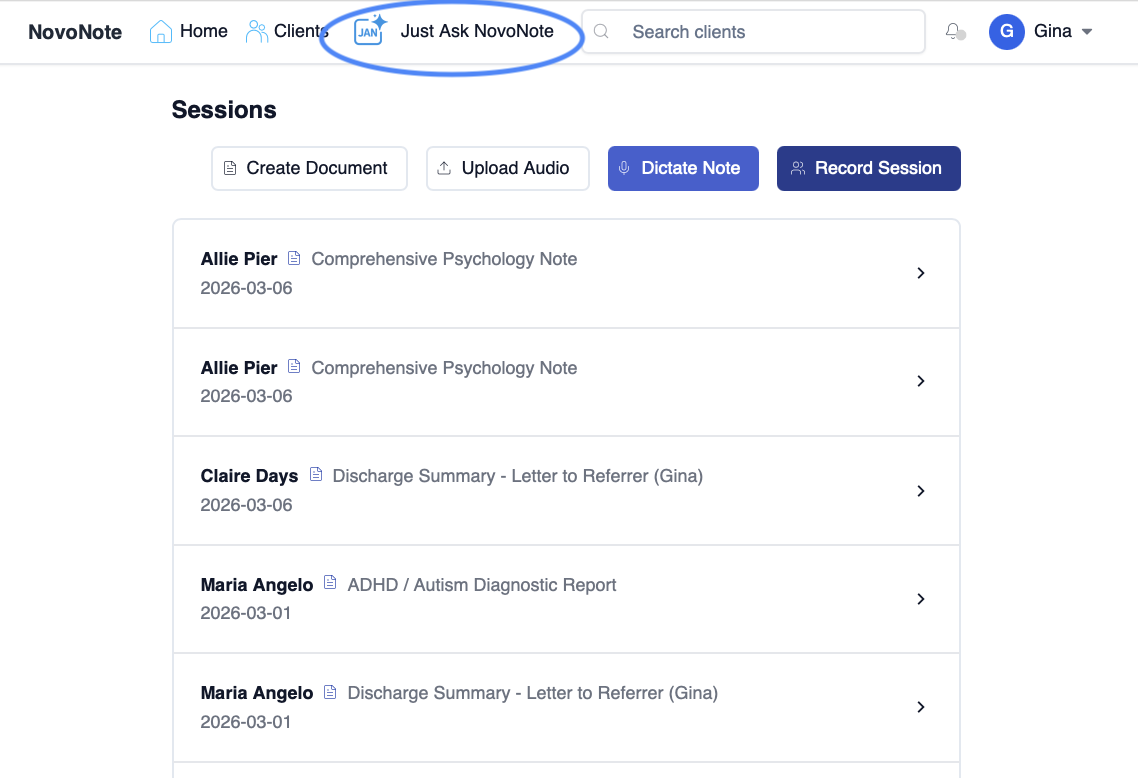The height and width of the screenshot is (778, 1138).
Task: Open Just Ask NovoNote menu item
Action: 476,32
